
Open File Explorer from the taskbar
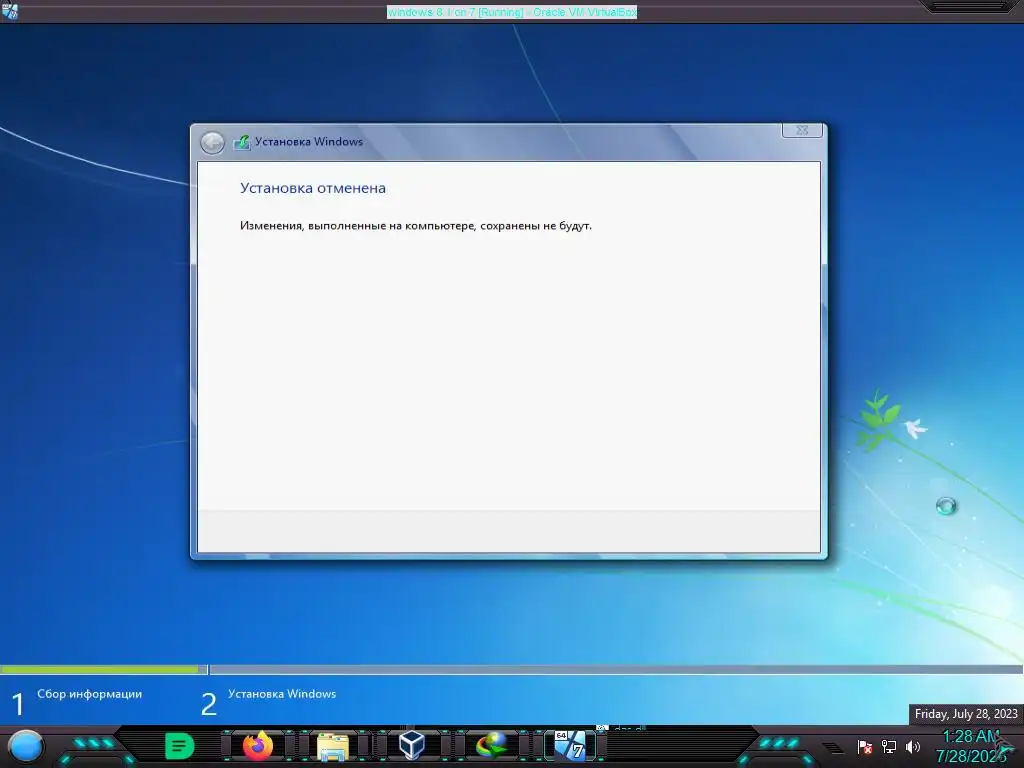333,746
